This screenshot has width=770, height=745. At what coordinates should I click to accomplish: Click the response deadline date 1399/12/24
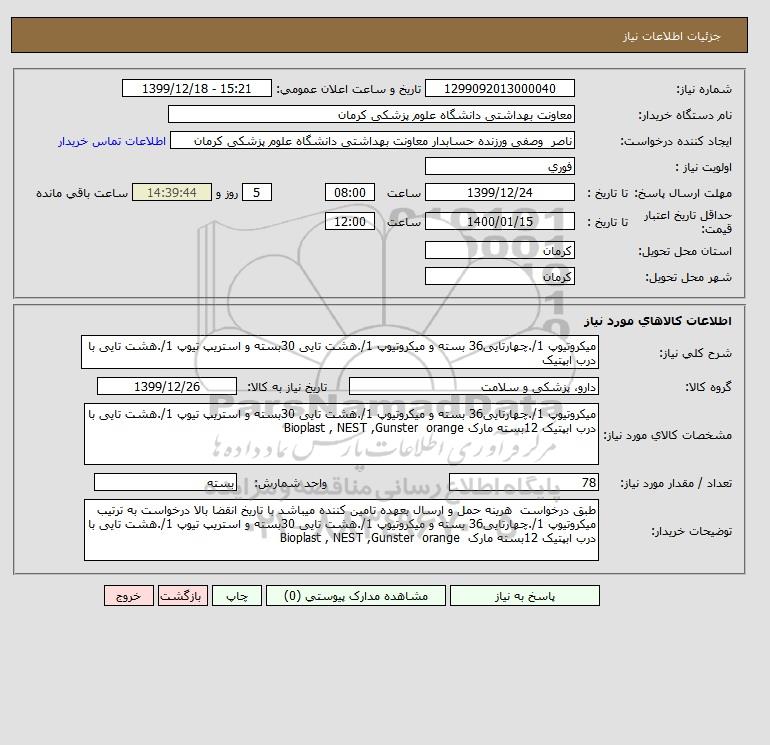click(499, 192)
